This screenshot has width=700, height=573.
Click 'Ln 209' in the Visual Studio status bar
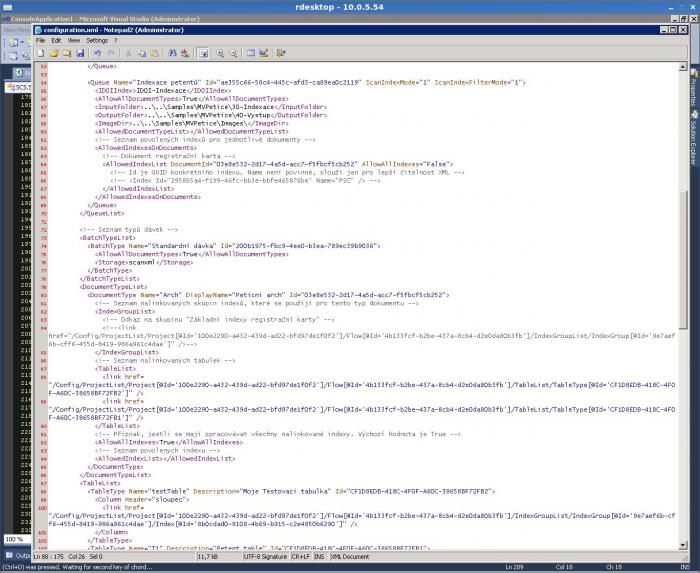(514, 567)
